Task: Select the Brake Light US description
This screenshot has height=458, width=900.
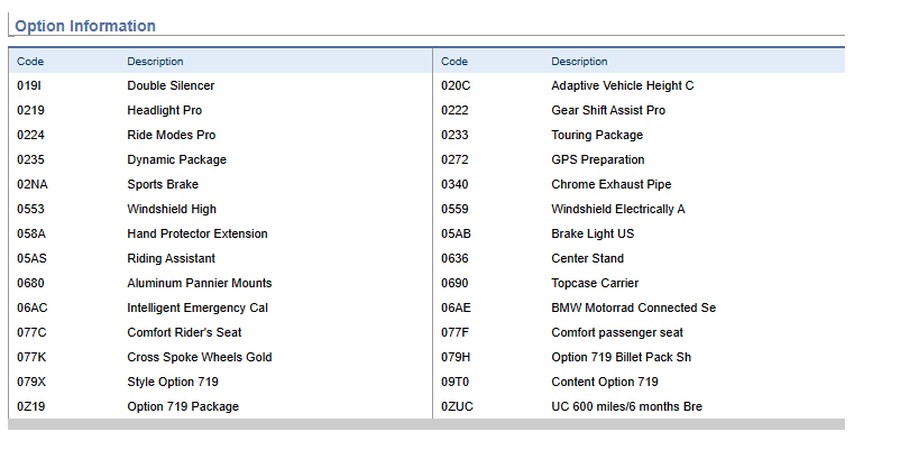Action: 593,234
